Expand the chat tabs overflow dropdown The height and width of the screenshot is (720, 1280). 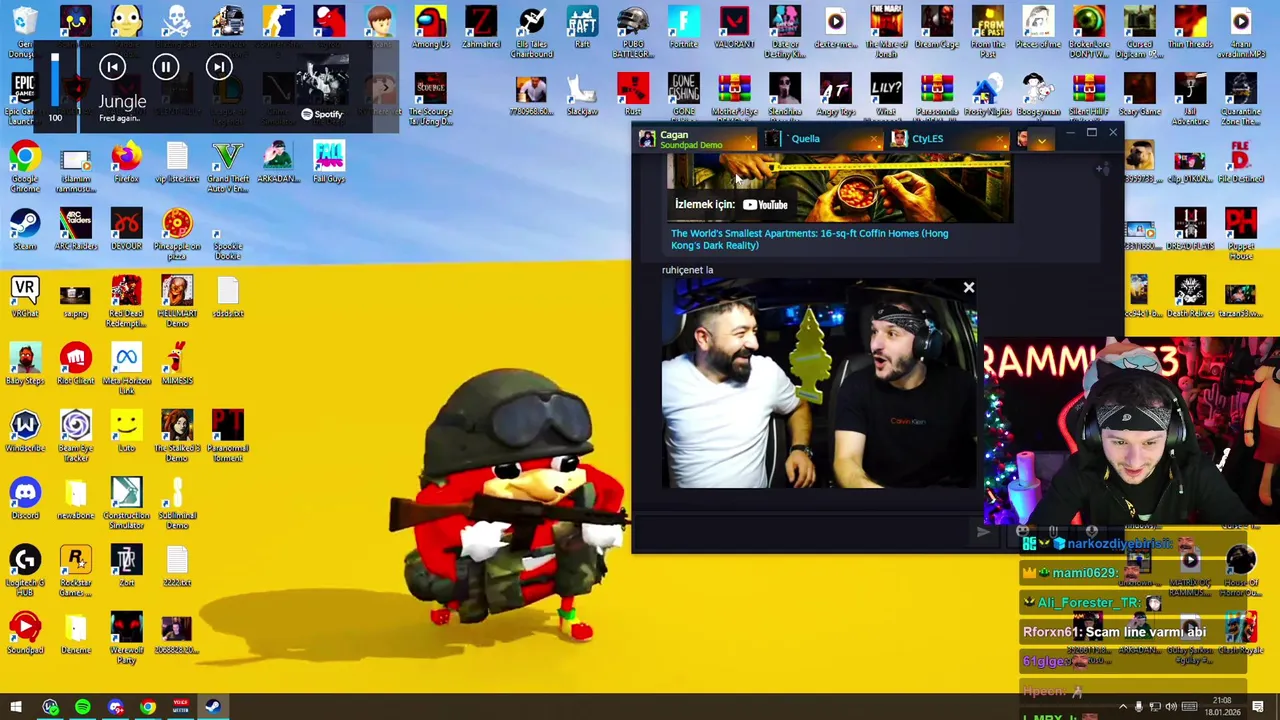pyautogui.click(x=1041, y=141)
